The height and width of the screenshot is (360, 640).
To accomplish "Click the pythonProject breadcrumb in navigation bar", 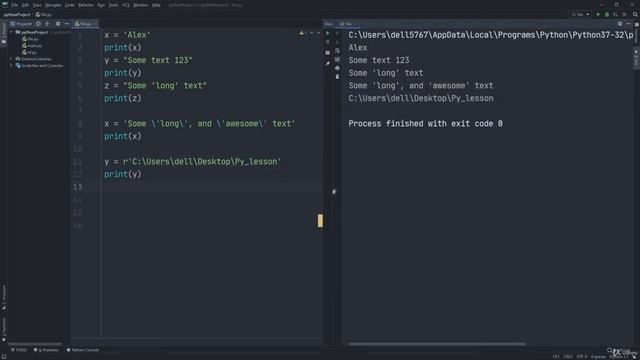I will [x=17, y=15].
